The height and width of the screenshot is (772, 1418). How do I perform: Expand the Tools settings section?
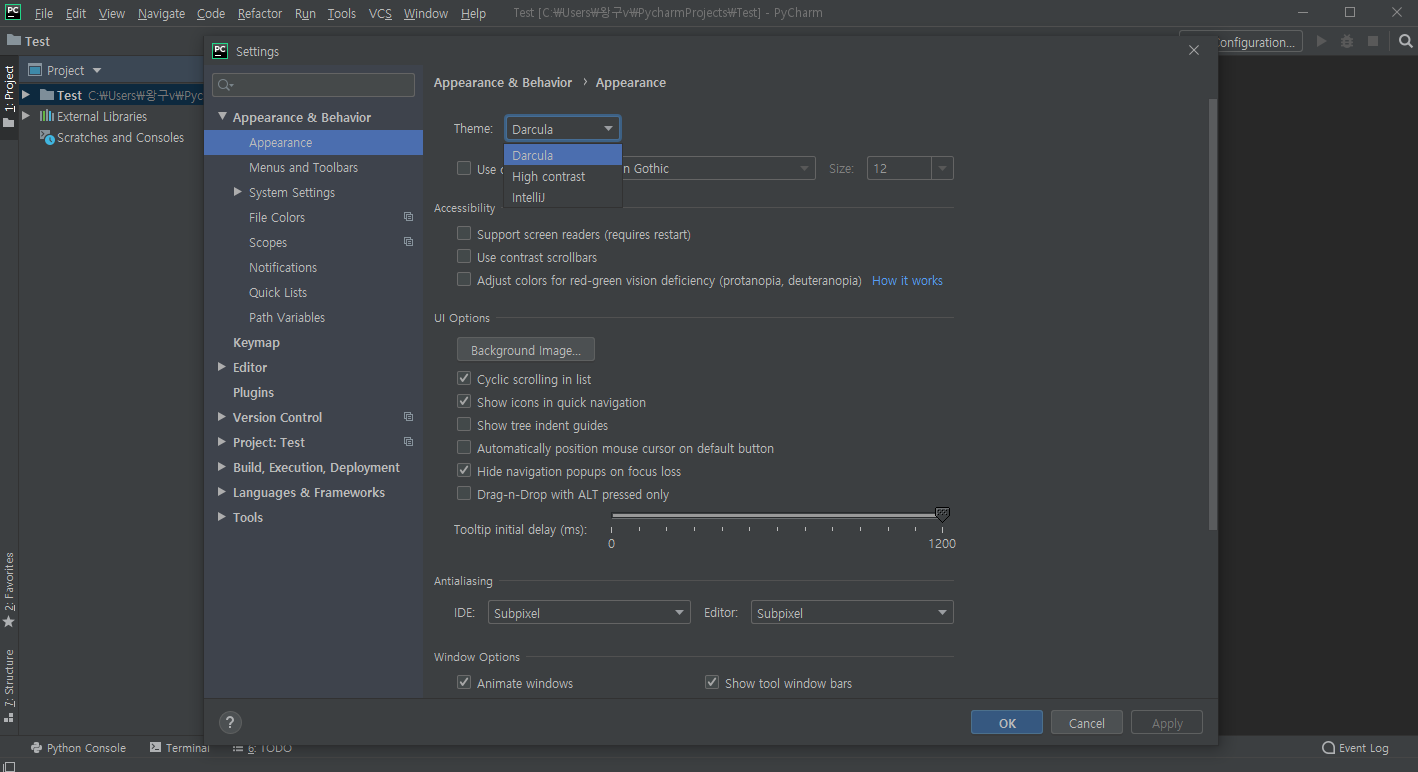[x=222, y=517]
